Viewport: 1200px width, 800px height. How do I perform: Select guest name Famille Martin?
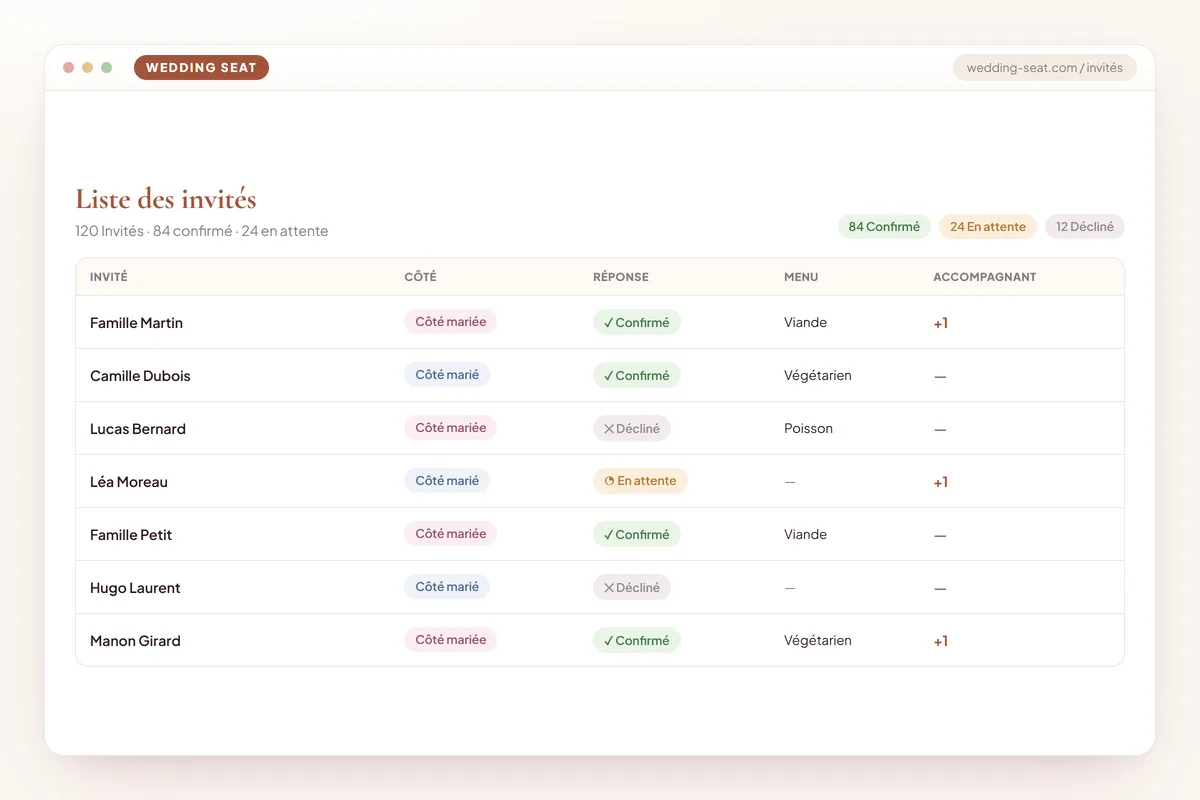click(x=136, y=323)
